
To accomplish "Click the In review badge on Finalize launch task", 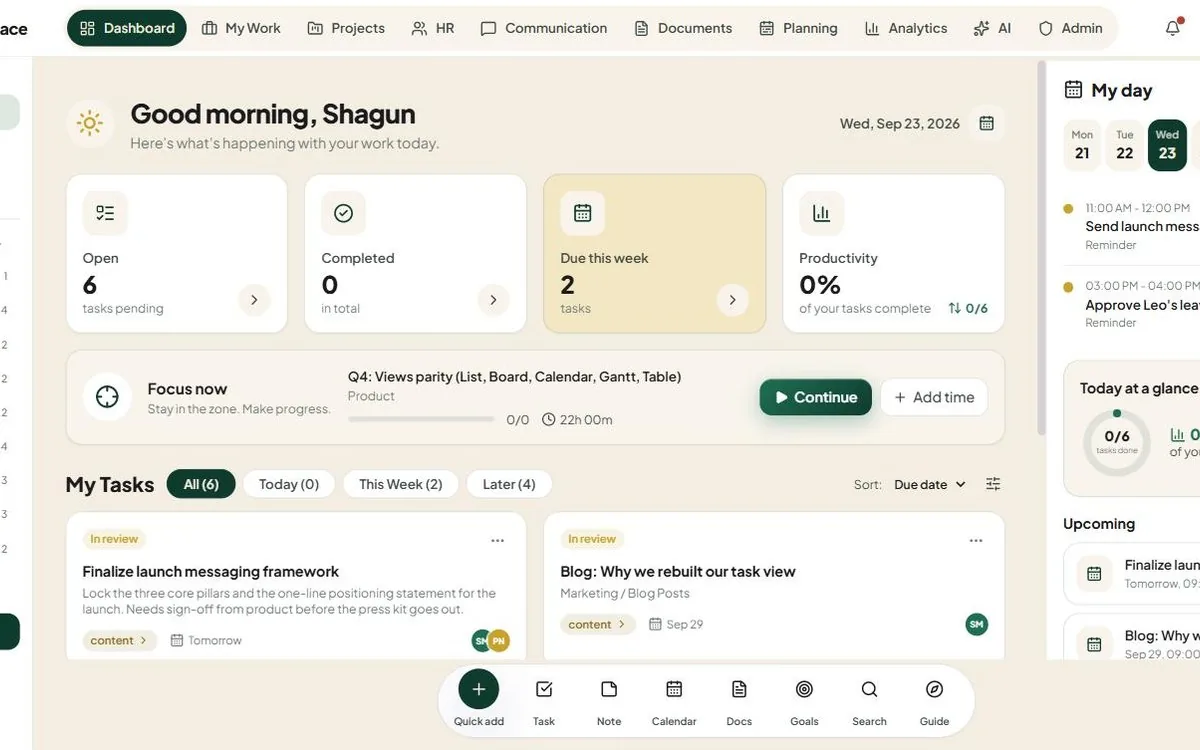I will [114, 539].
